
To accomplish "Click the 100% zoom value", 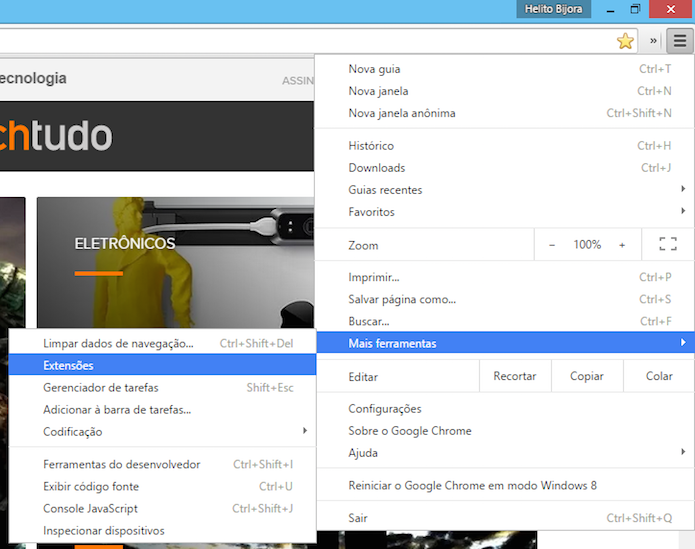I will click(587, 245).
